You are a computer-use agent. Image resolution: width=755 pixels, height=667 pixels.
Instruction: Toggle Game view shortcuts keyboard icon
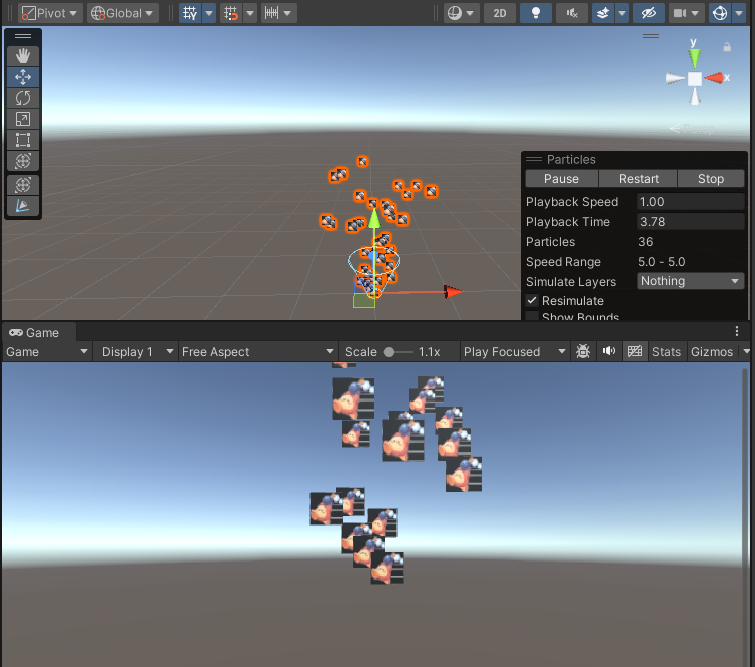point(635,352)
